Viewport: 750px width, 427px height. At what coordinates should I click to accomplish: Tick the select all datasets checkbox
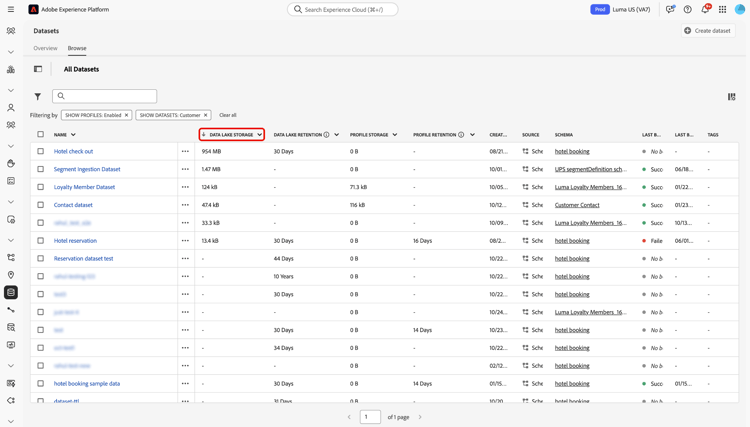pos(41,134)
